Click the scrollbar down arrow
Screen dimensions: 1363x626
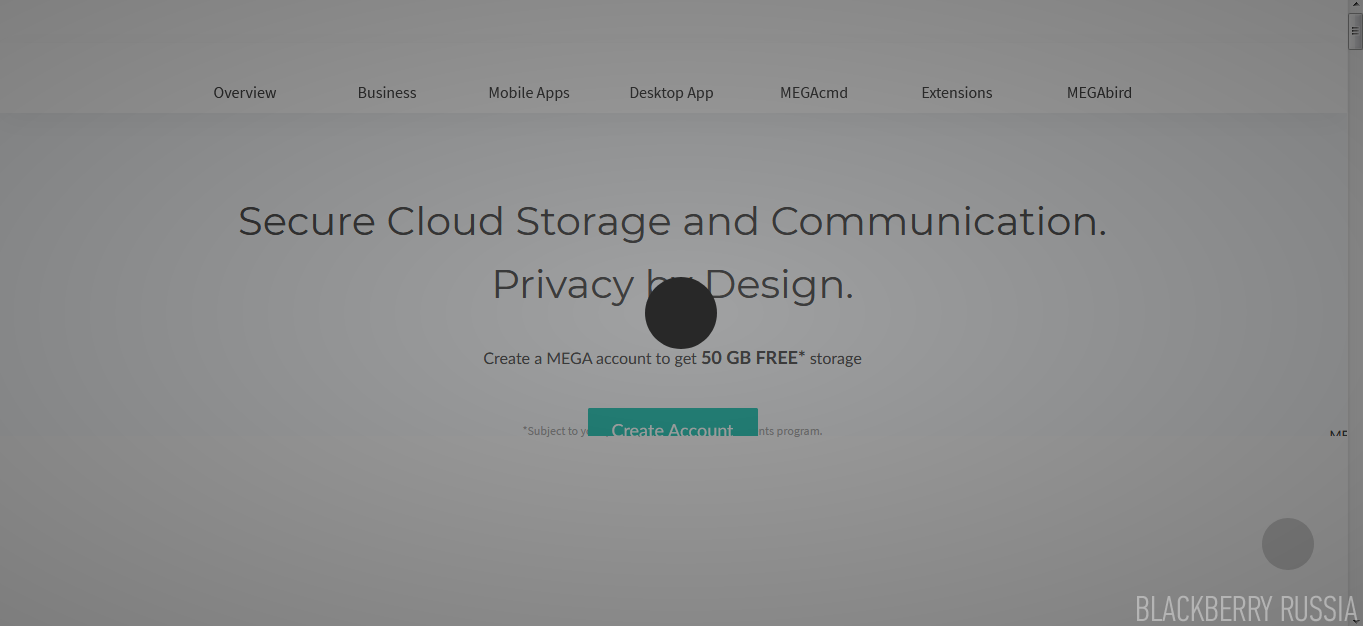[1355, 619]
